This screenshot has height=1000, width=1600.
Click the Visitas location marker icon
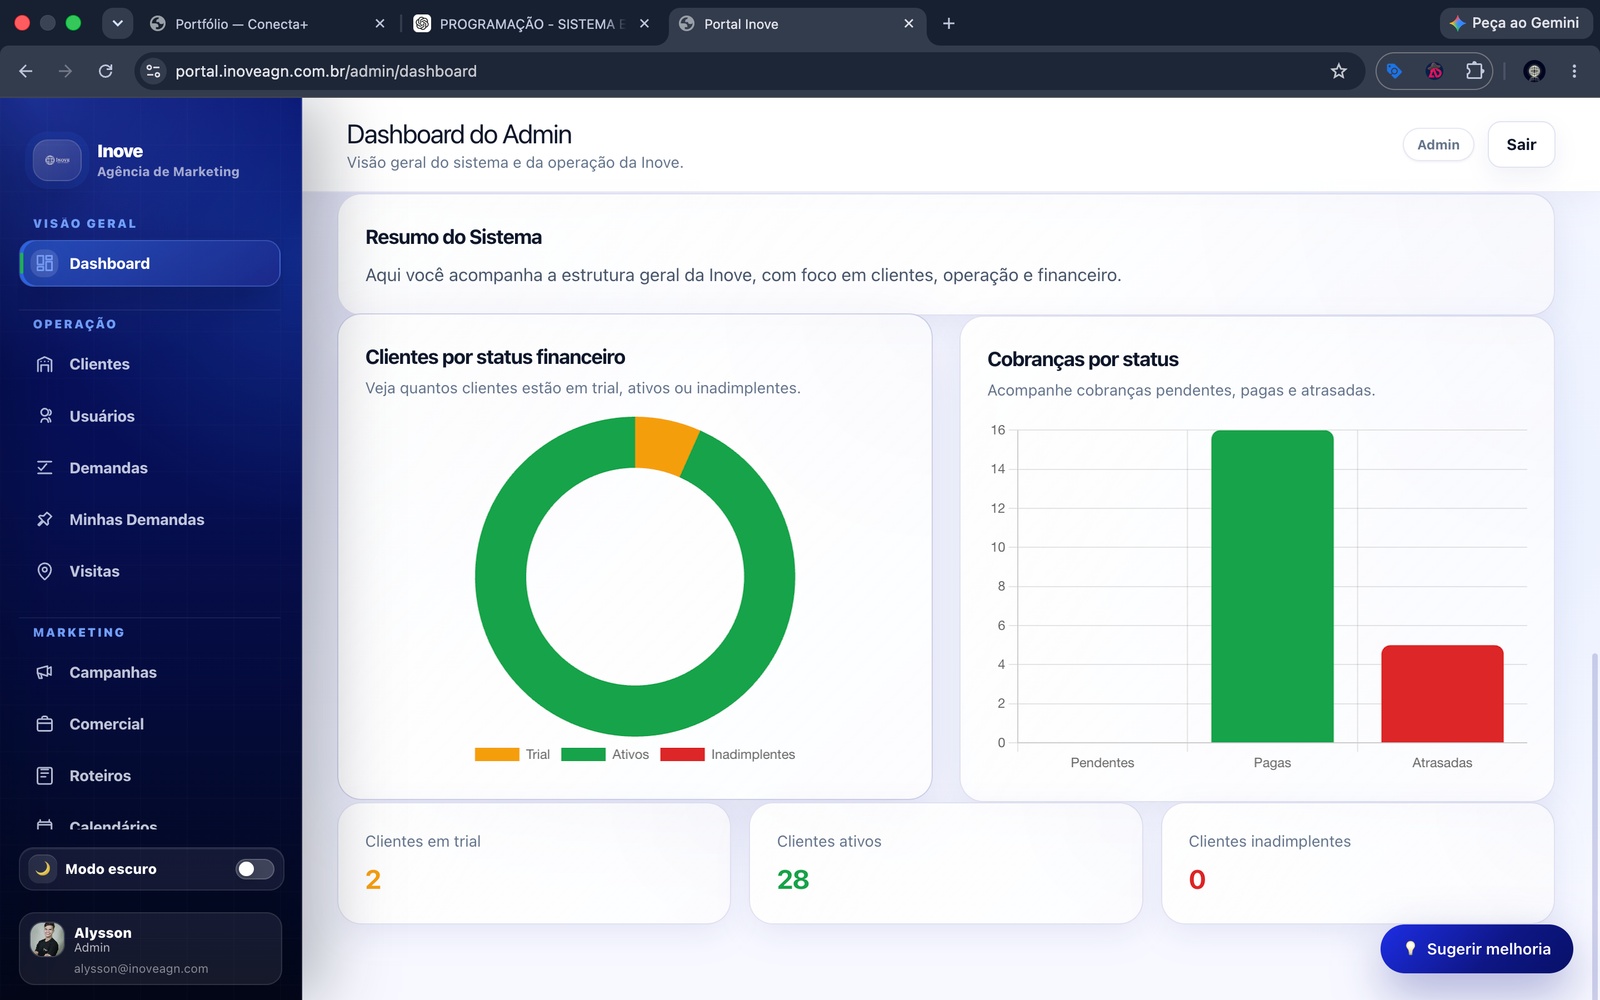(45, 571)
